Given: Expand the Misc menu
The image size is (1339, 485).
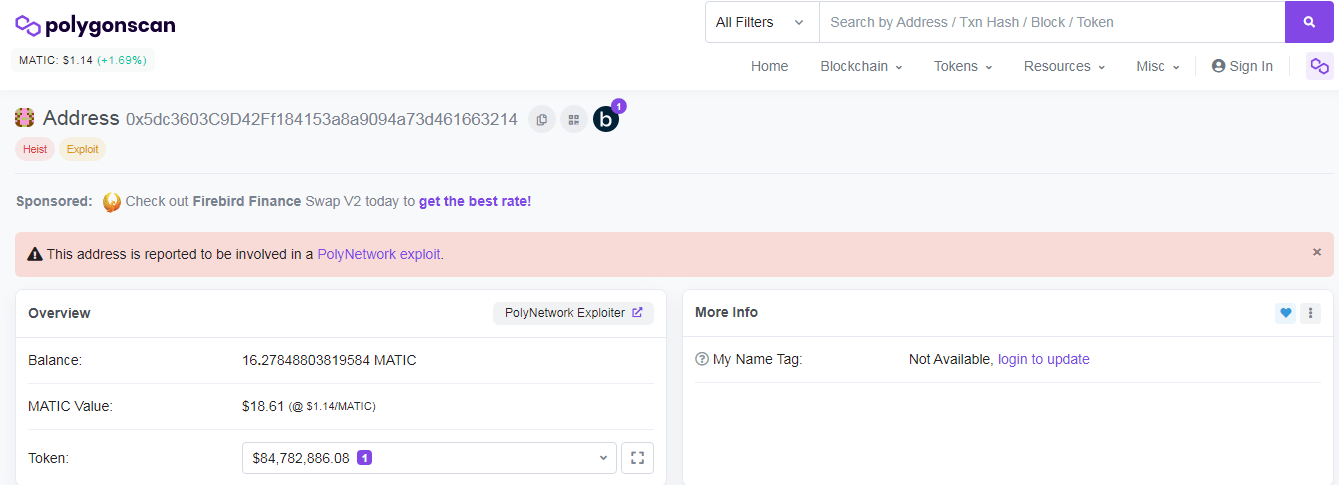Looking at the screenshot, I should click(1158, 66).
